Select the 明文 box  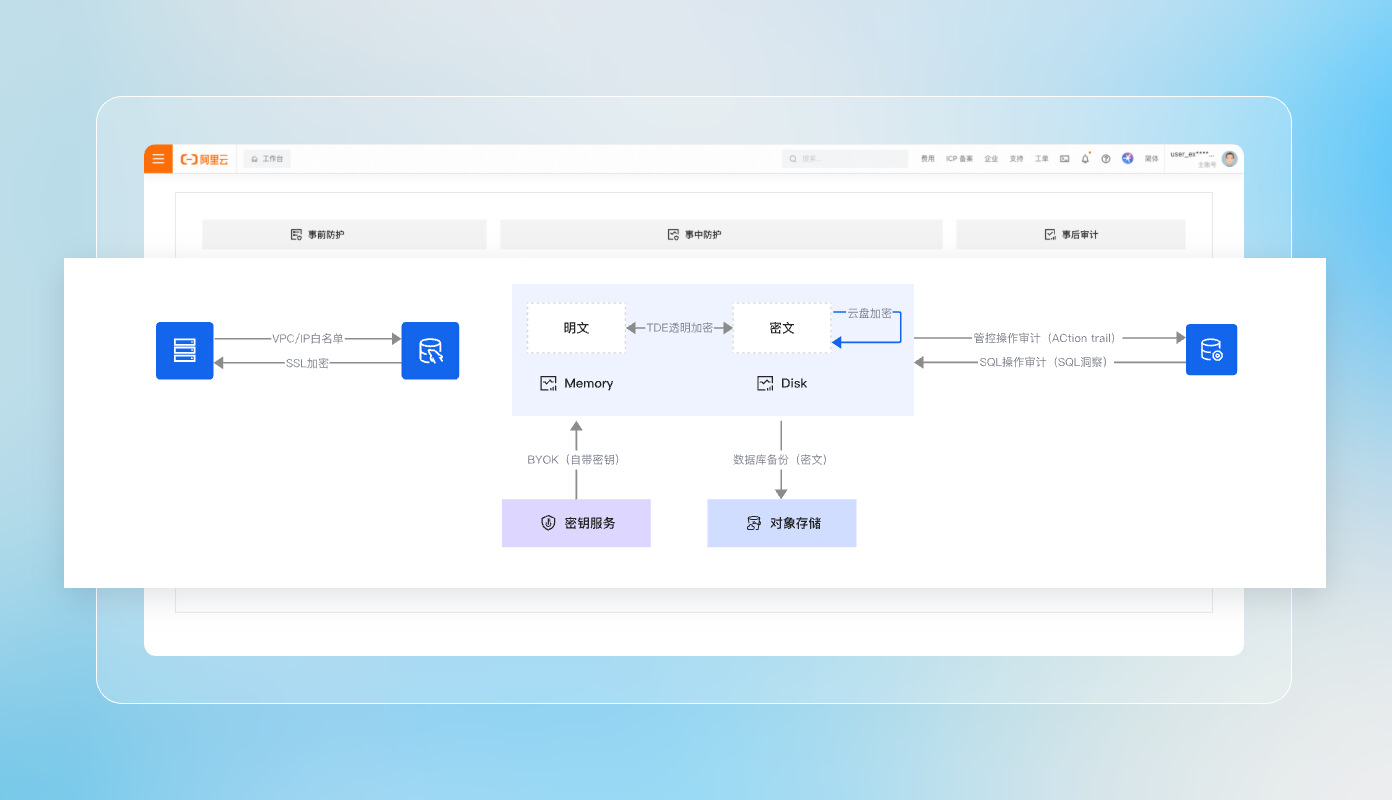coord(577,328)
